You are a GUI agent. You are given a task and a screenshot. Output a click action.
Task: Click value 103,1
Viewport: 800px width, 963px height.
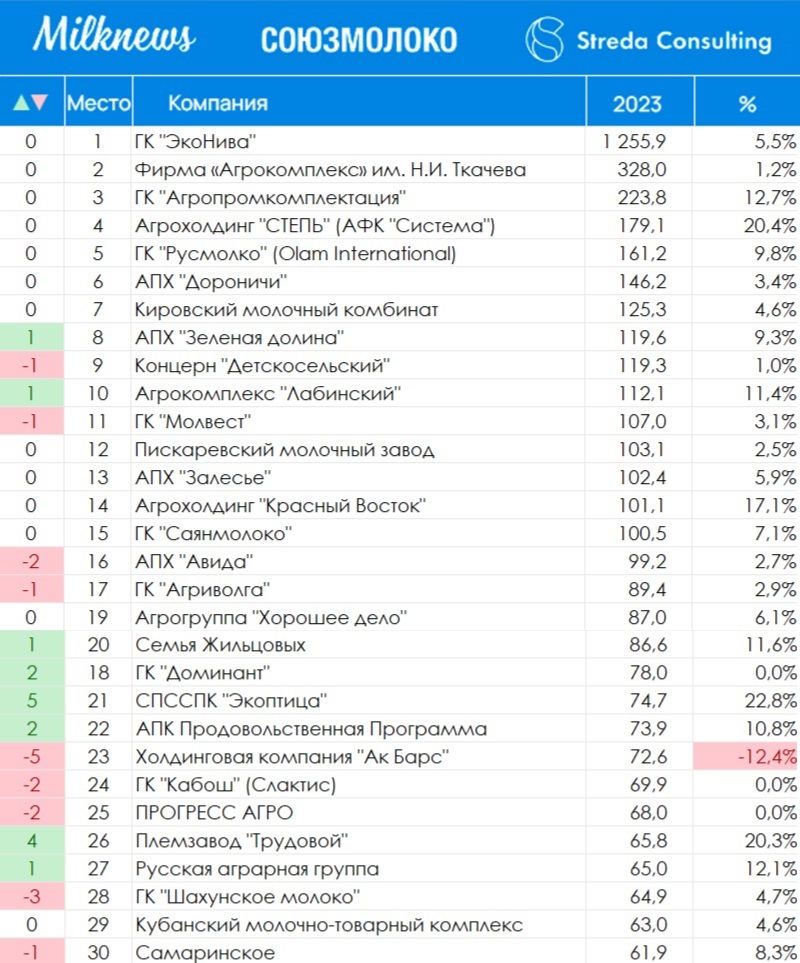pyautogui.click(x=642, y=450)
